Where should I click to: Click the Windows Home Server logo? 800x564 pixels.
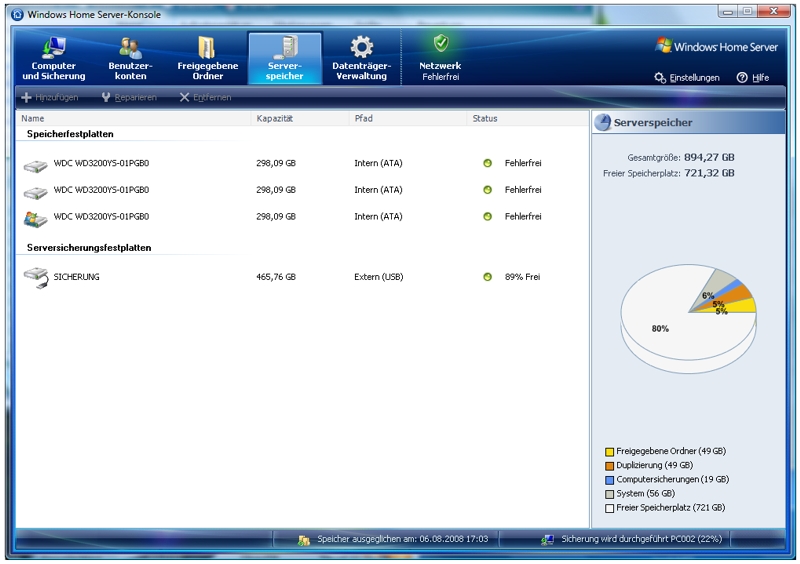(x=716, y=46)
